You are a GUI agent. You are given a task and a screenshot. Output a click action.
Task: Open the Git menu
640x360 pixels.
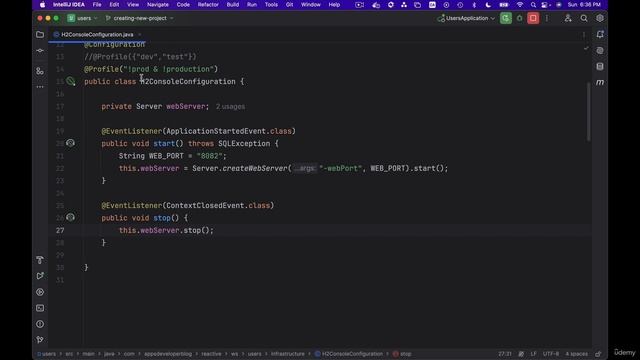(289, 5)
